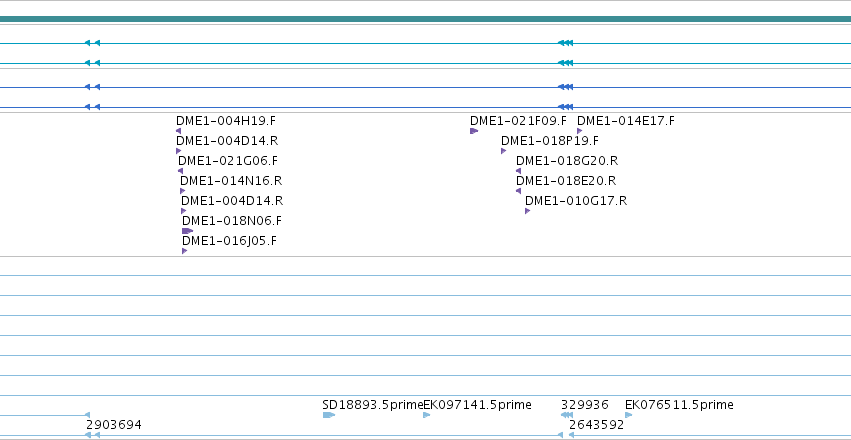Click the arrow glyph beneath DME1-018G20.R

(x=518, y=171)
